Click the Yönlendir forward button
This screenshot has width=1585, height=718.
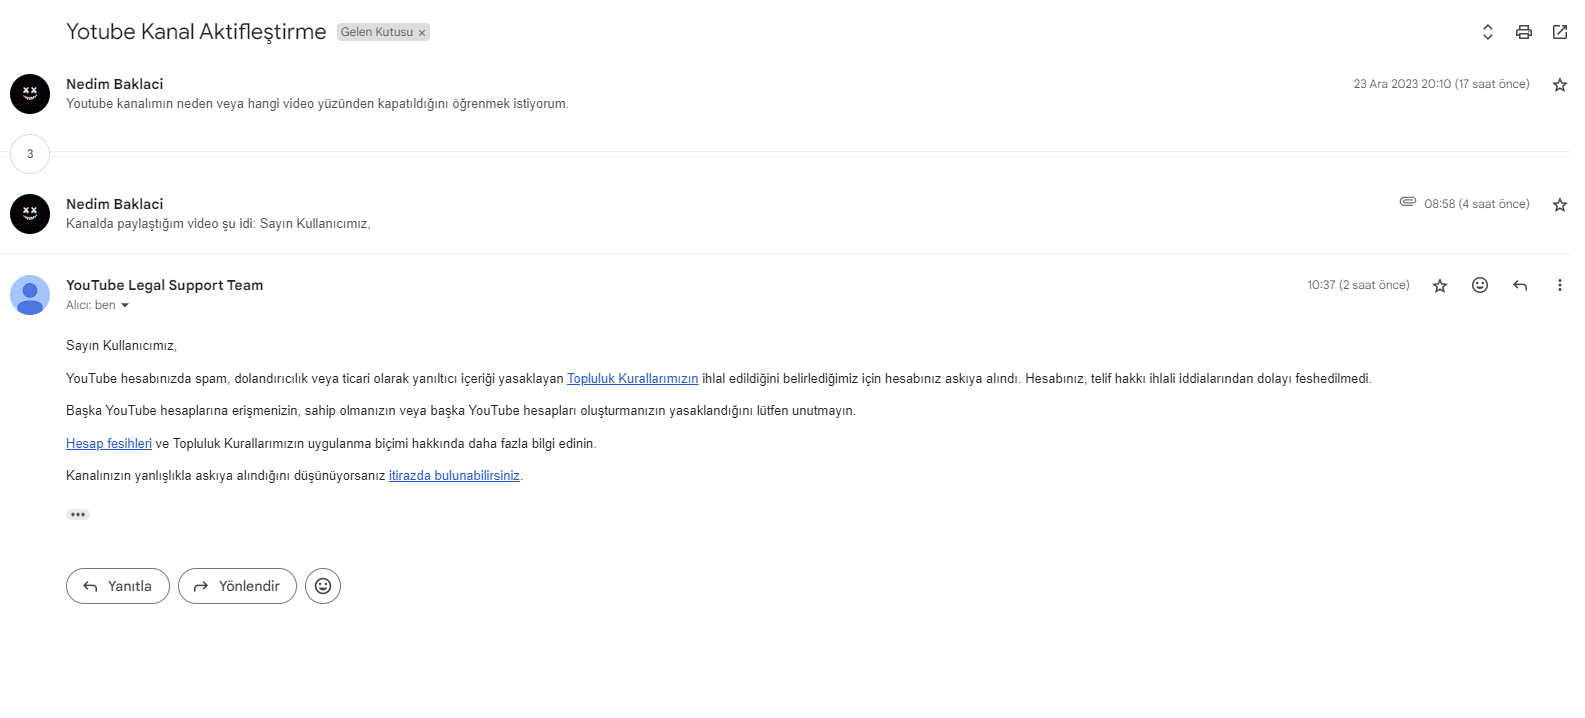[237, 586]
